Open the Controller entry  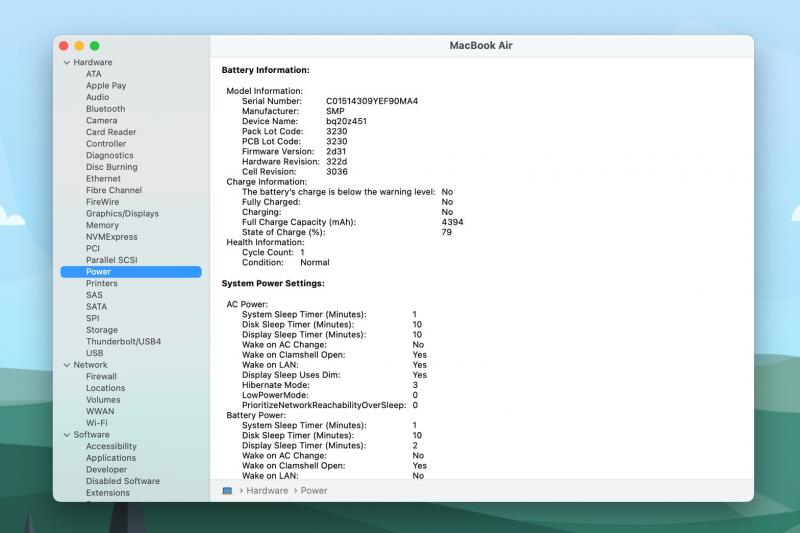point(106,144)
